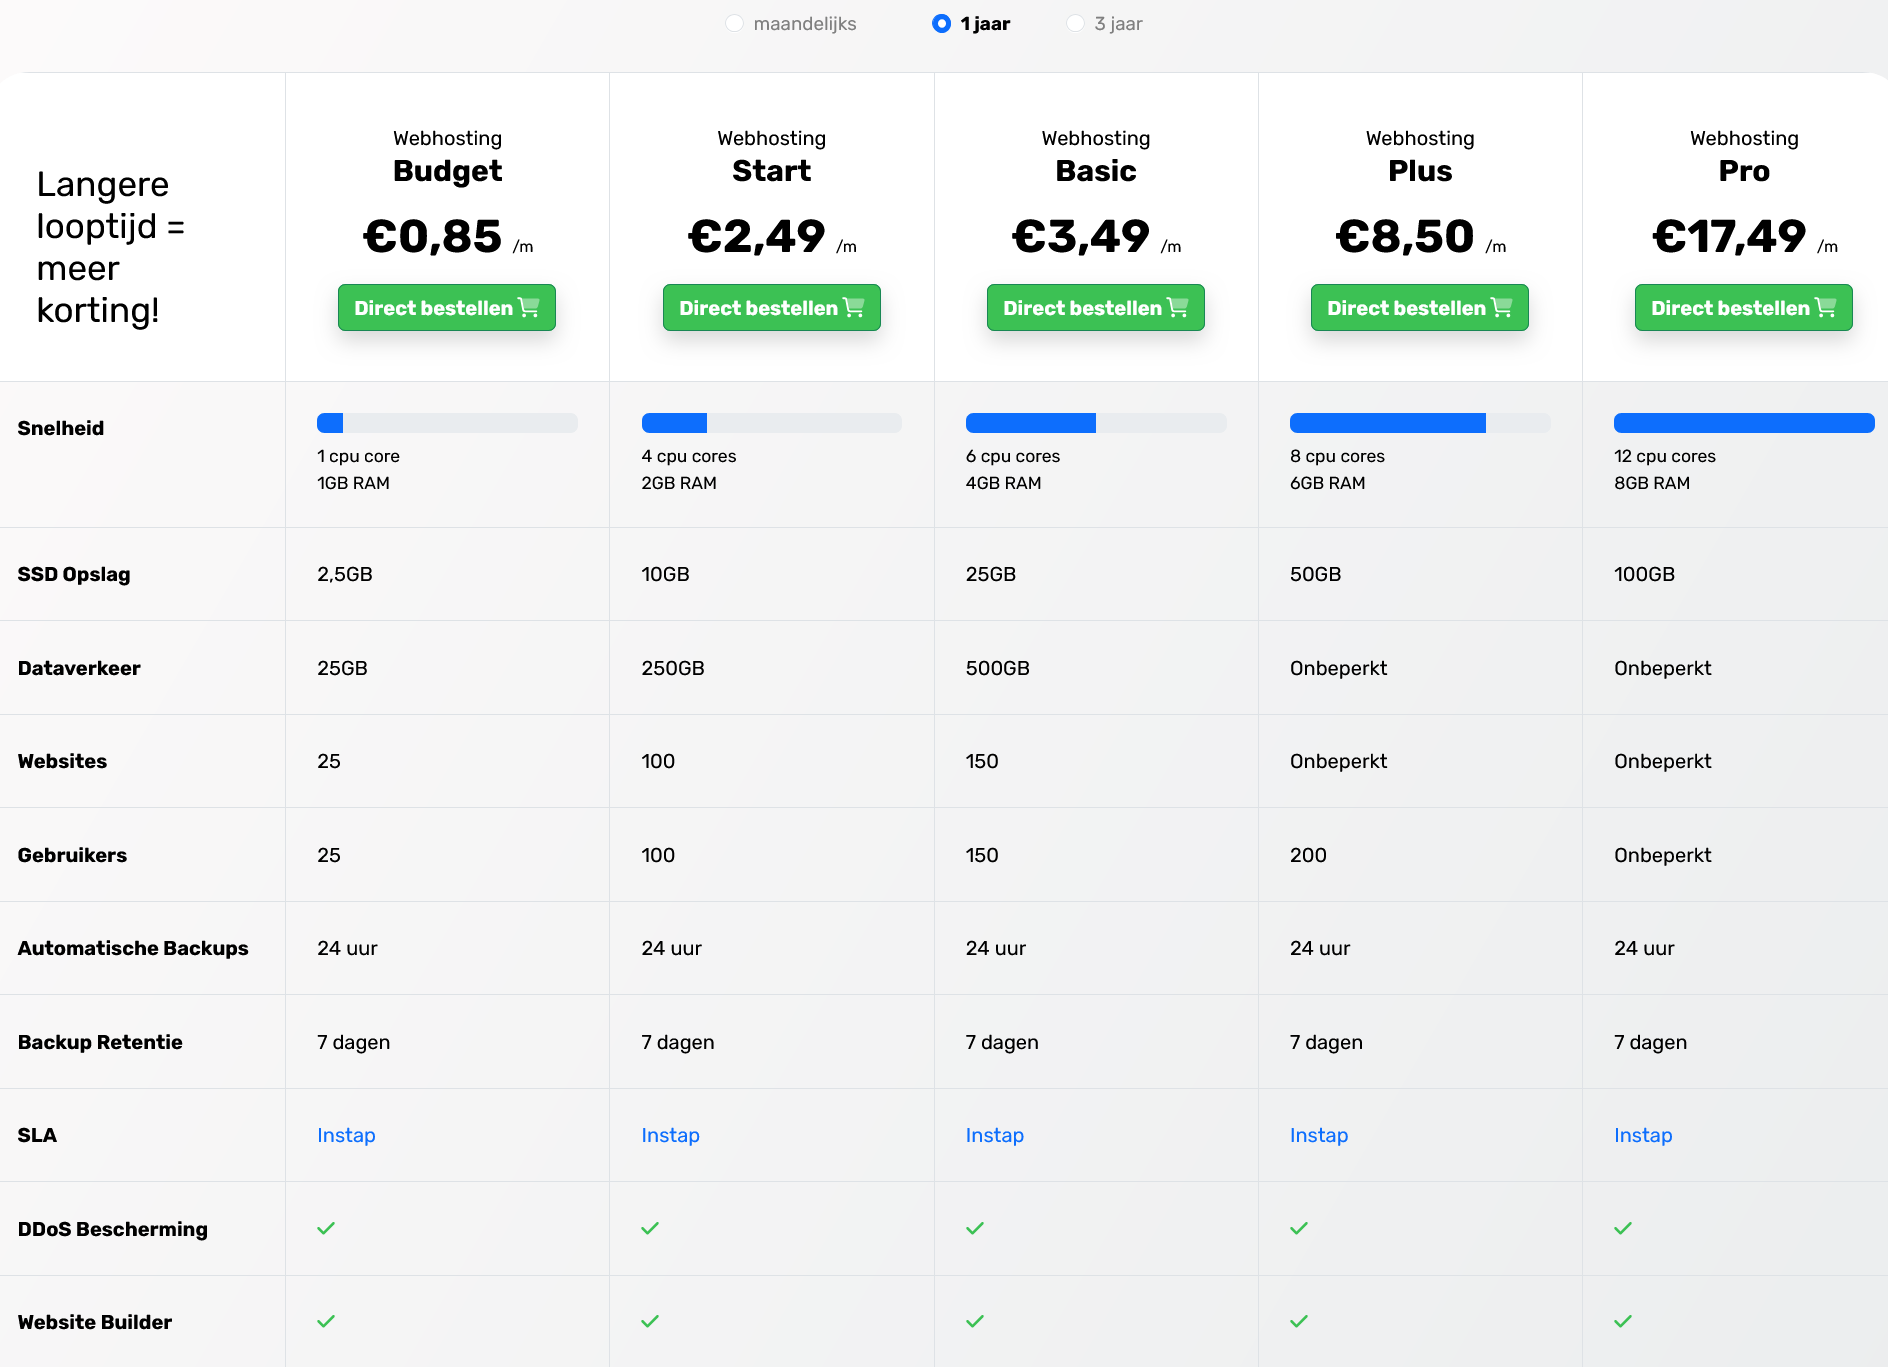The width and height of the screenshot is (1888, 1367).
Task: Order Webhosting Plus via Direct bestellen
Action: point(1420,308)
